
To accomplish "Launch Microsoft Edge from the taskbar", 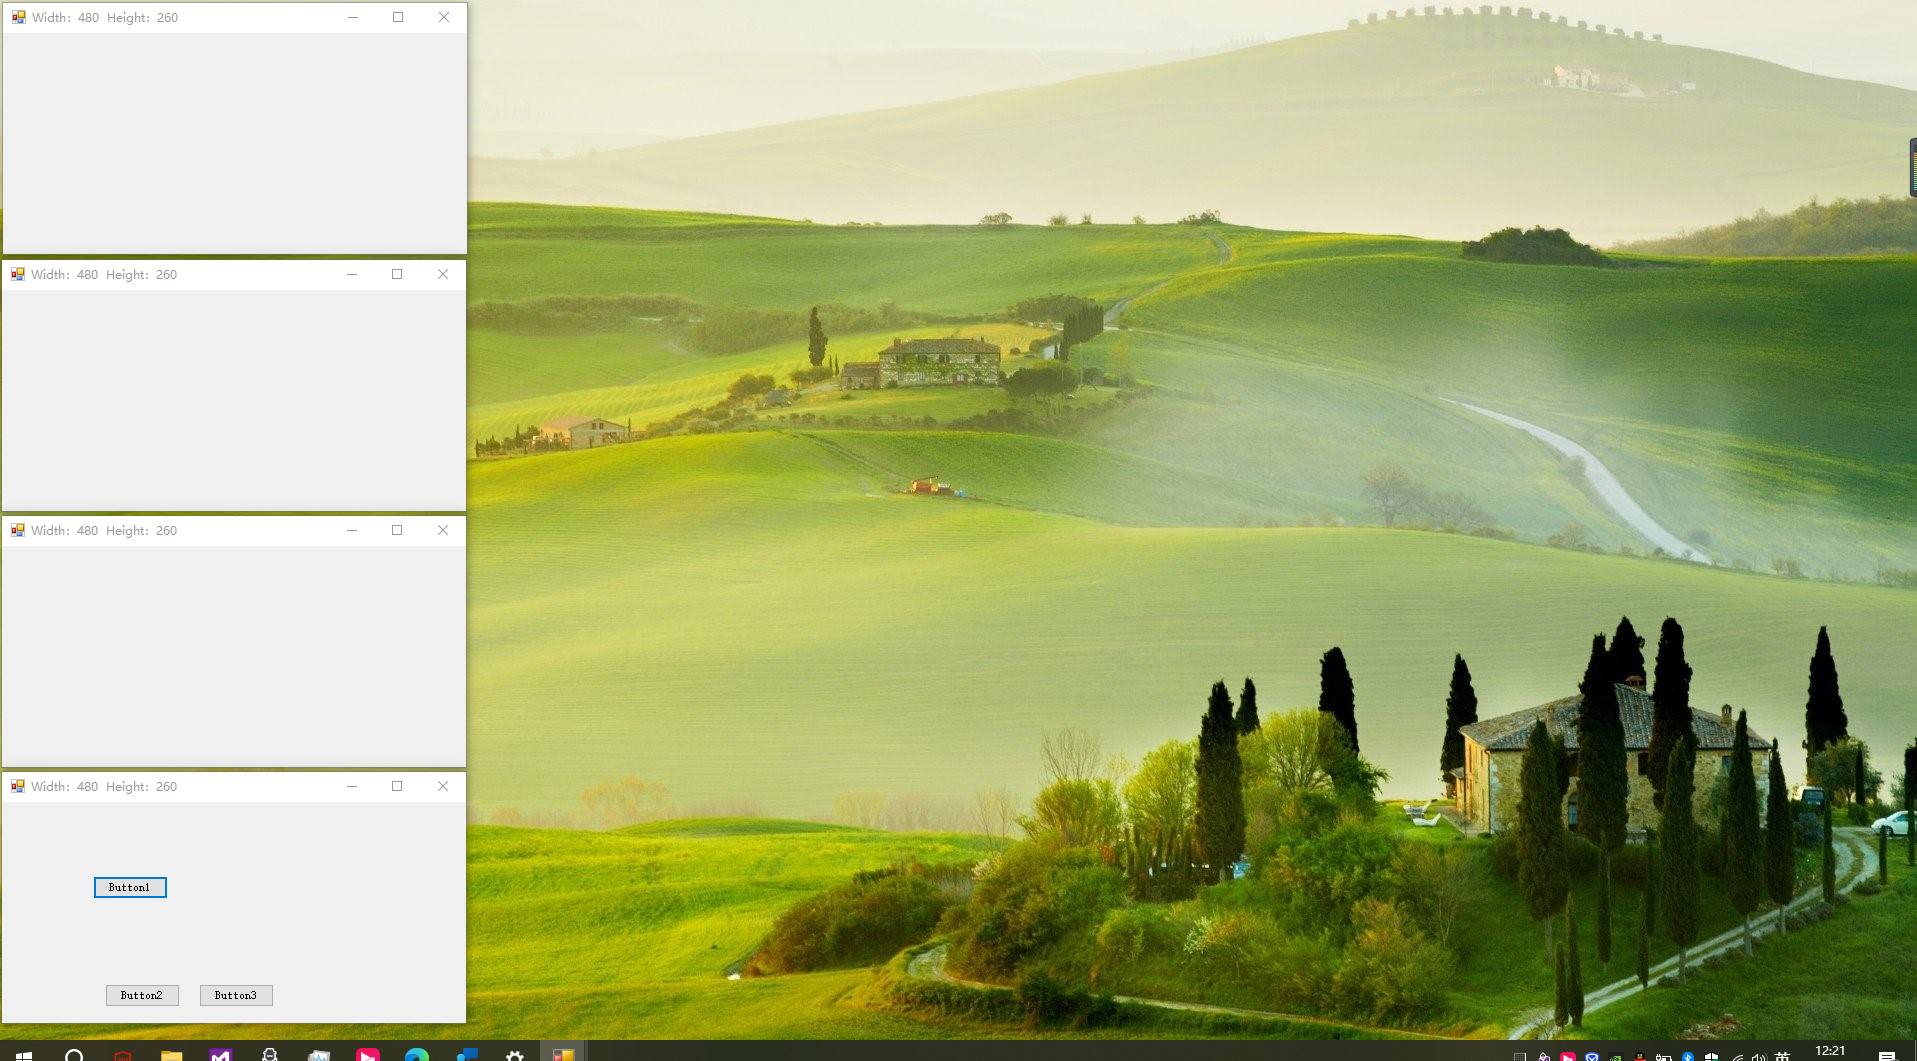I will (417, 1055).
